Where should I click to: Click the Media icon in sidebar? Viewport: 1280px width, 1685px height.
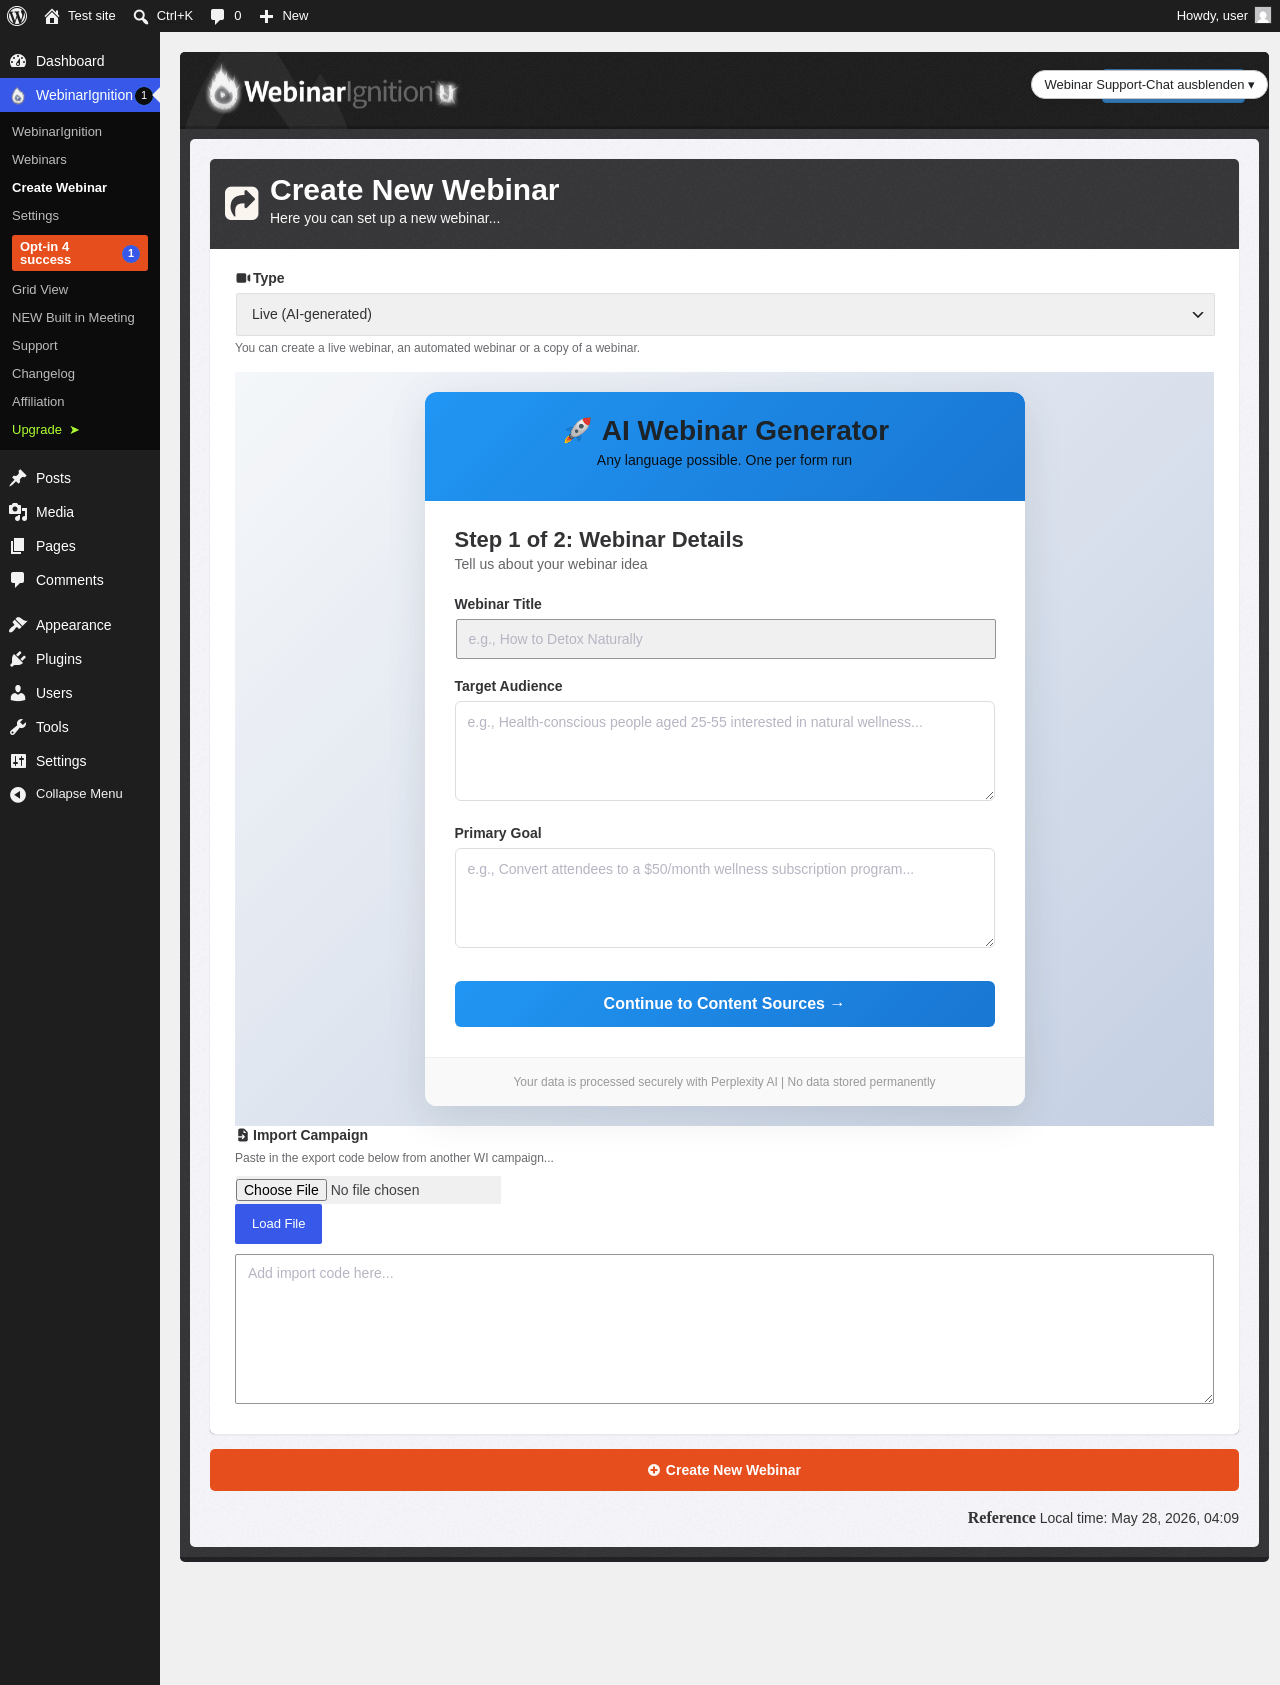point(18,512)
